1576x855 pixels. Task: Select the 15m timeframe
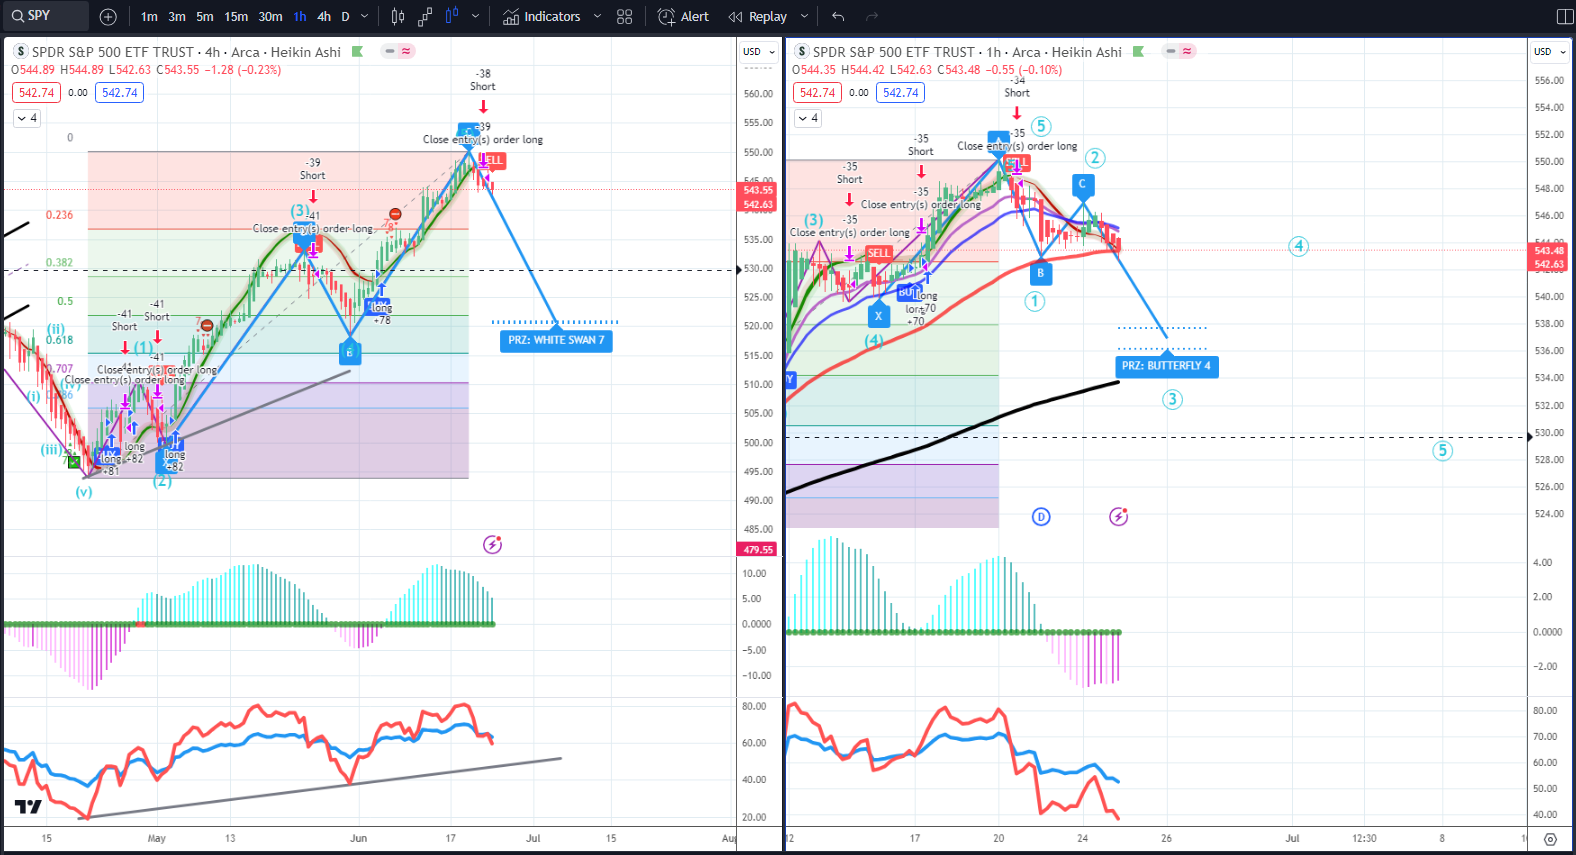(x=236, y=16)
